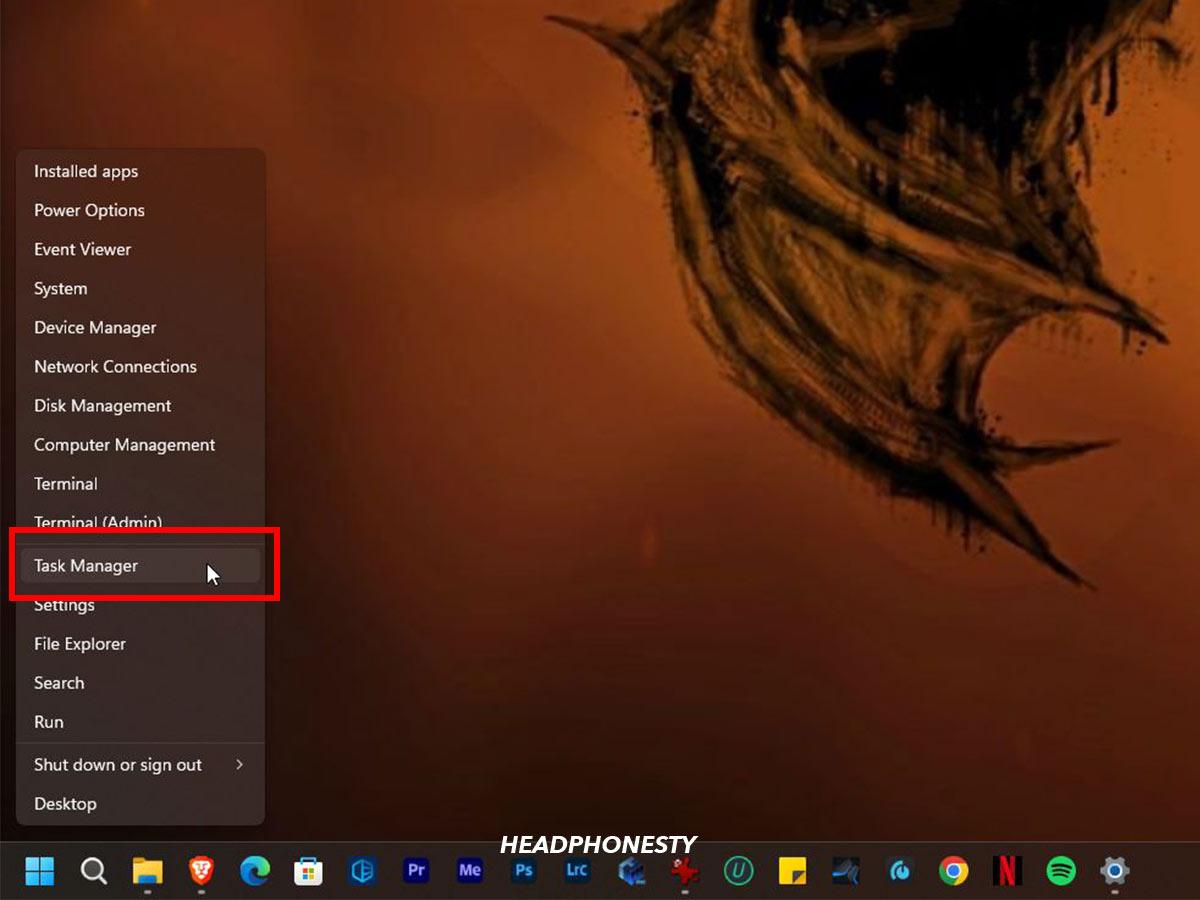Open Netflix from the taskbar
1200x900 pixels.
[1007, 871]
